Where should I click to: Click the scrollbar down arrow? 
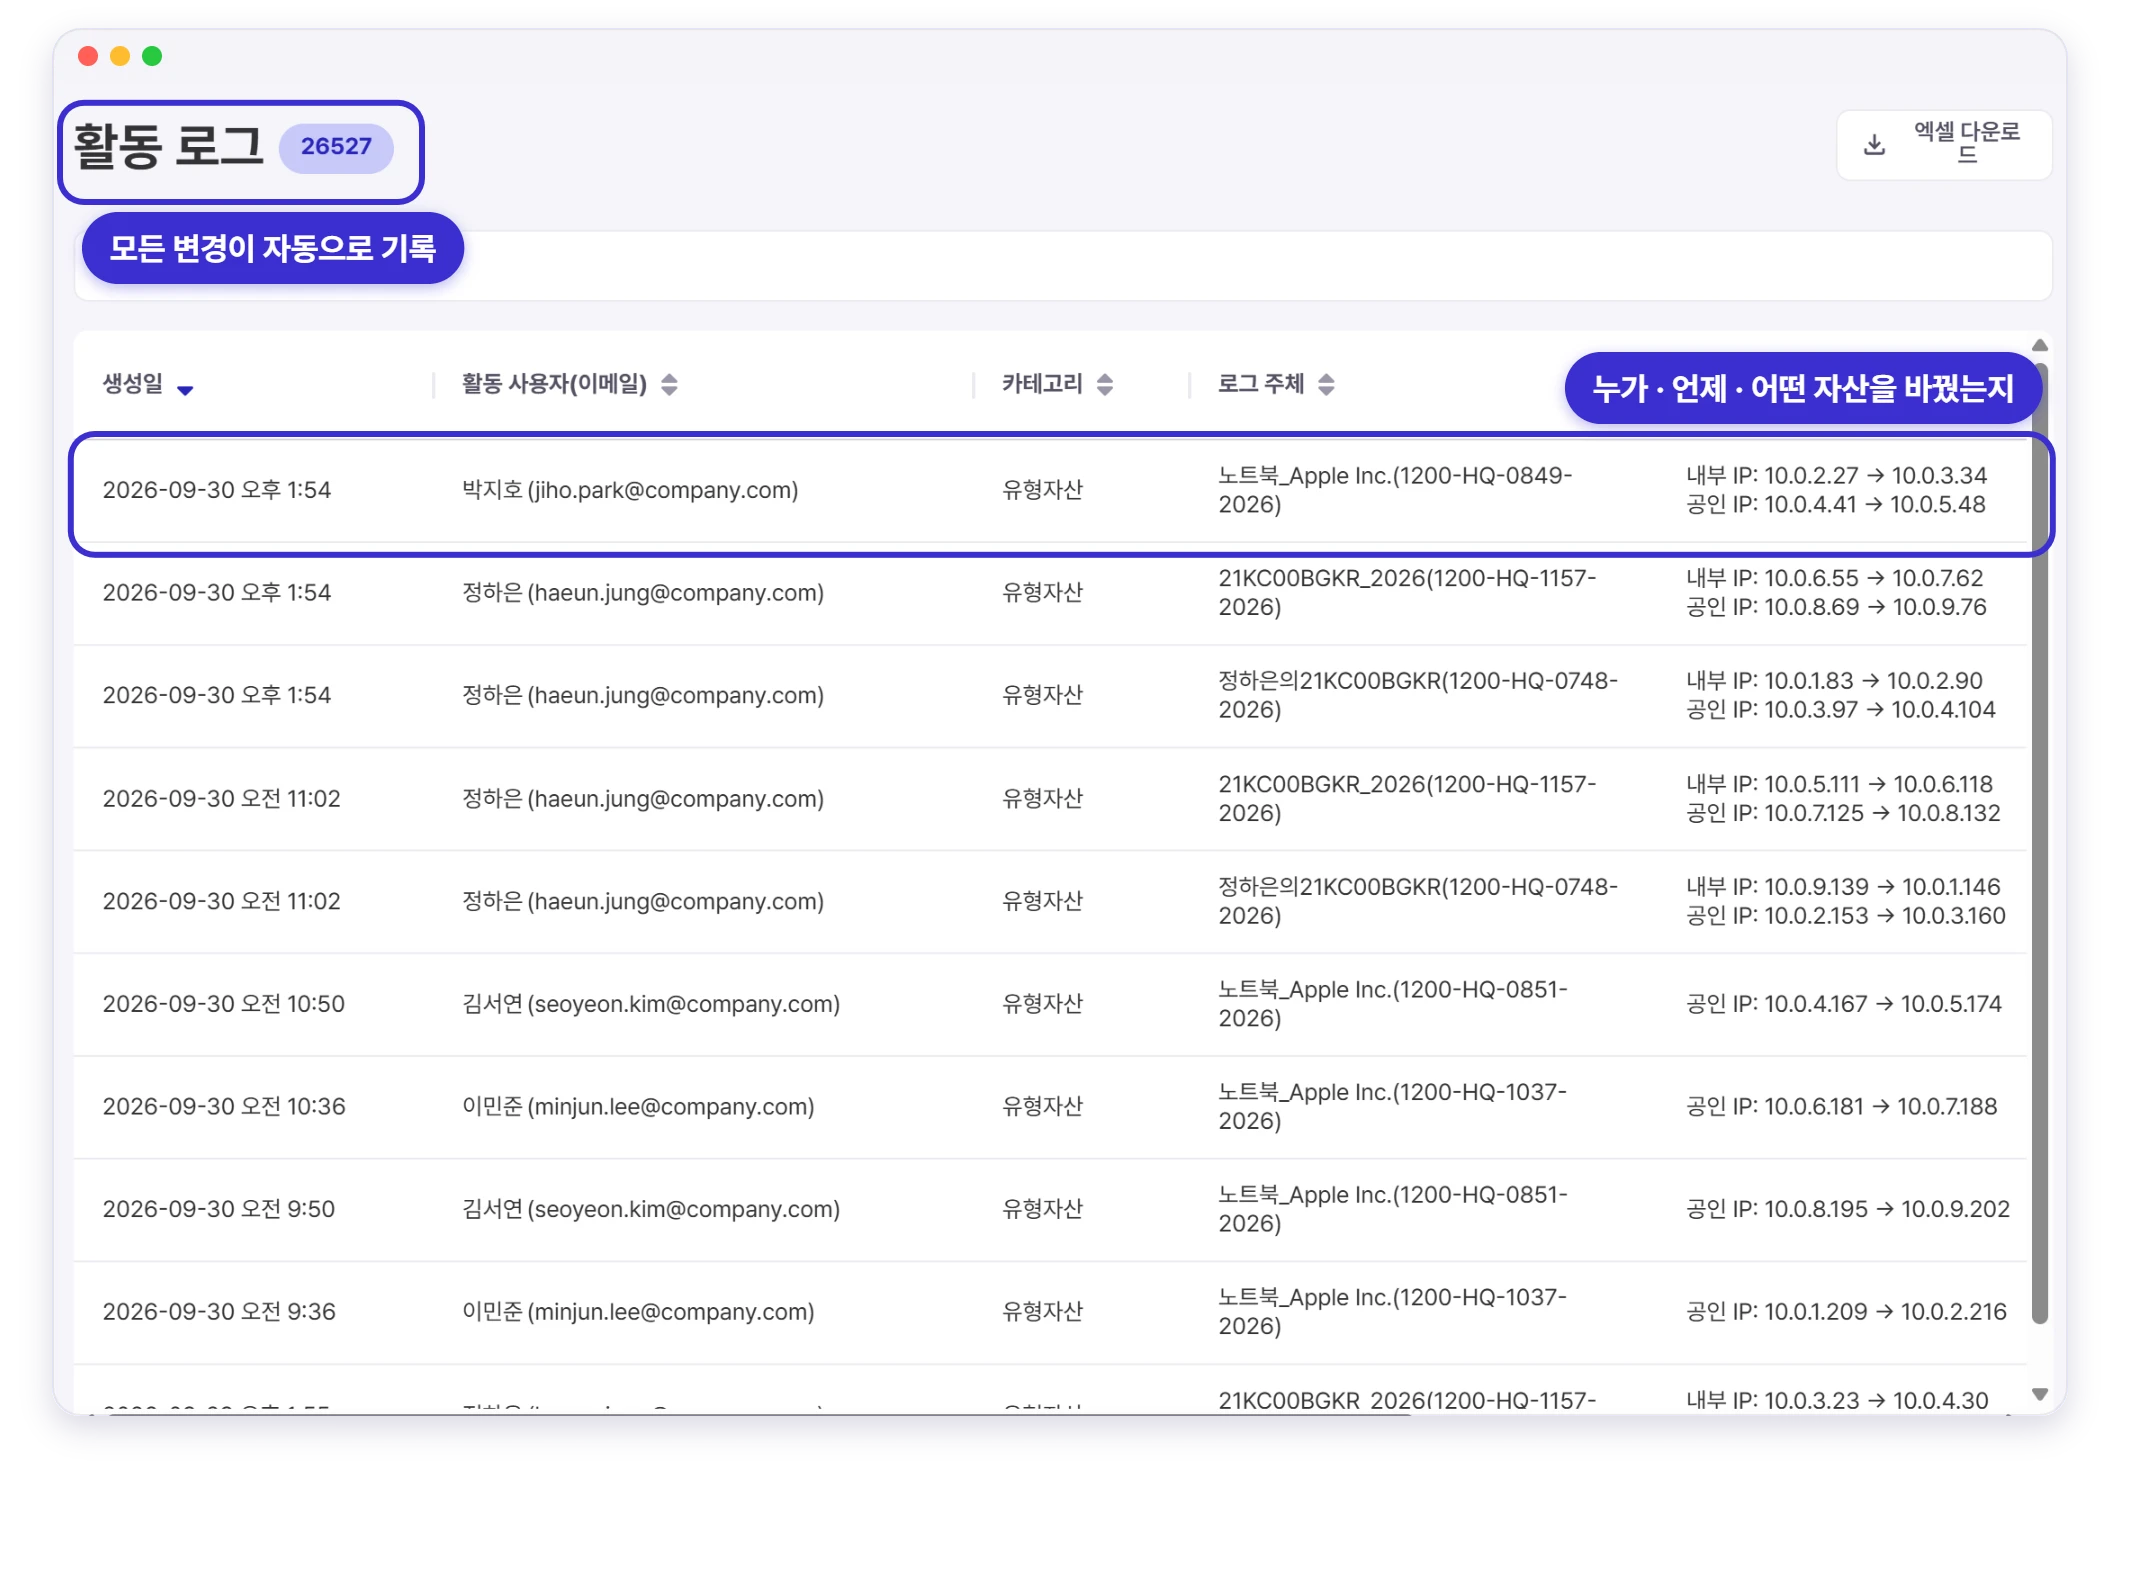tap(2040, 1394)
